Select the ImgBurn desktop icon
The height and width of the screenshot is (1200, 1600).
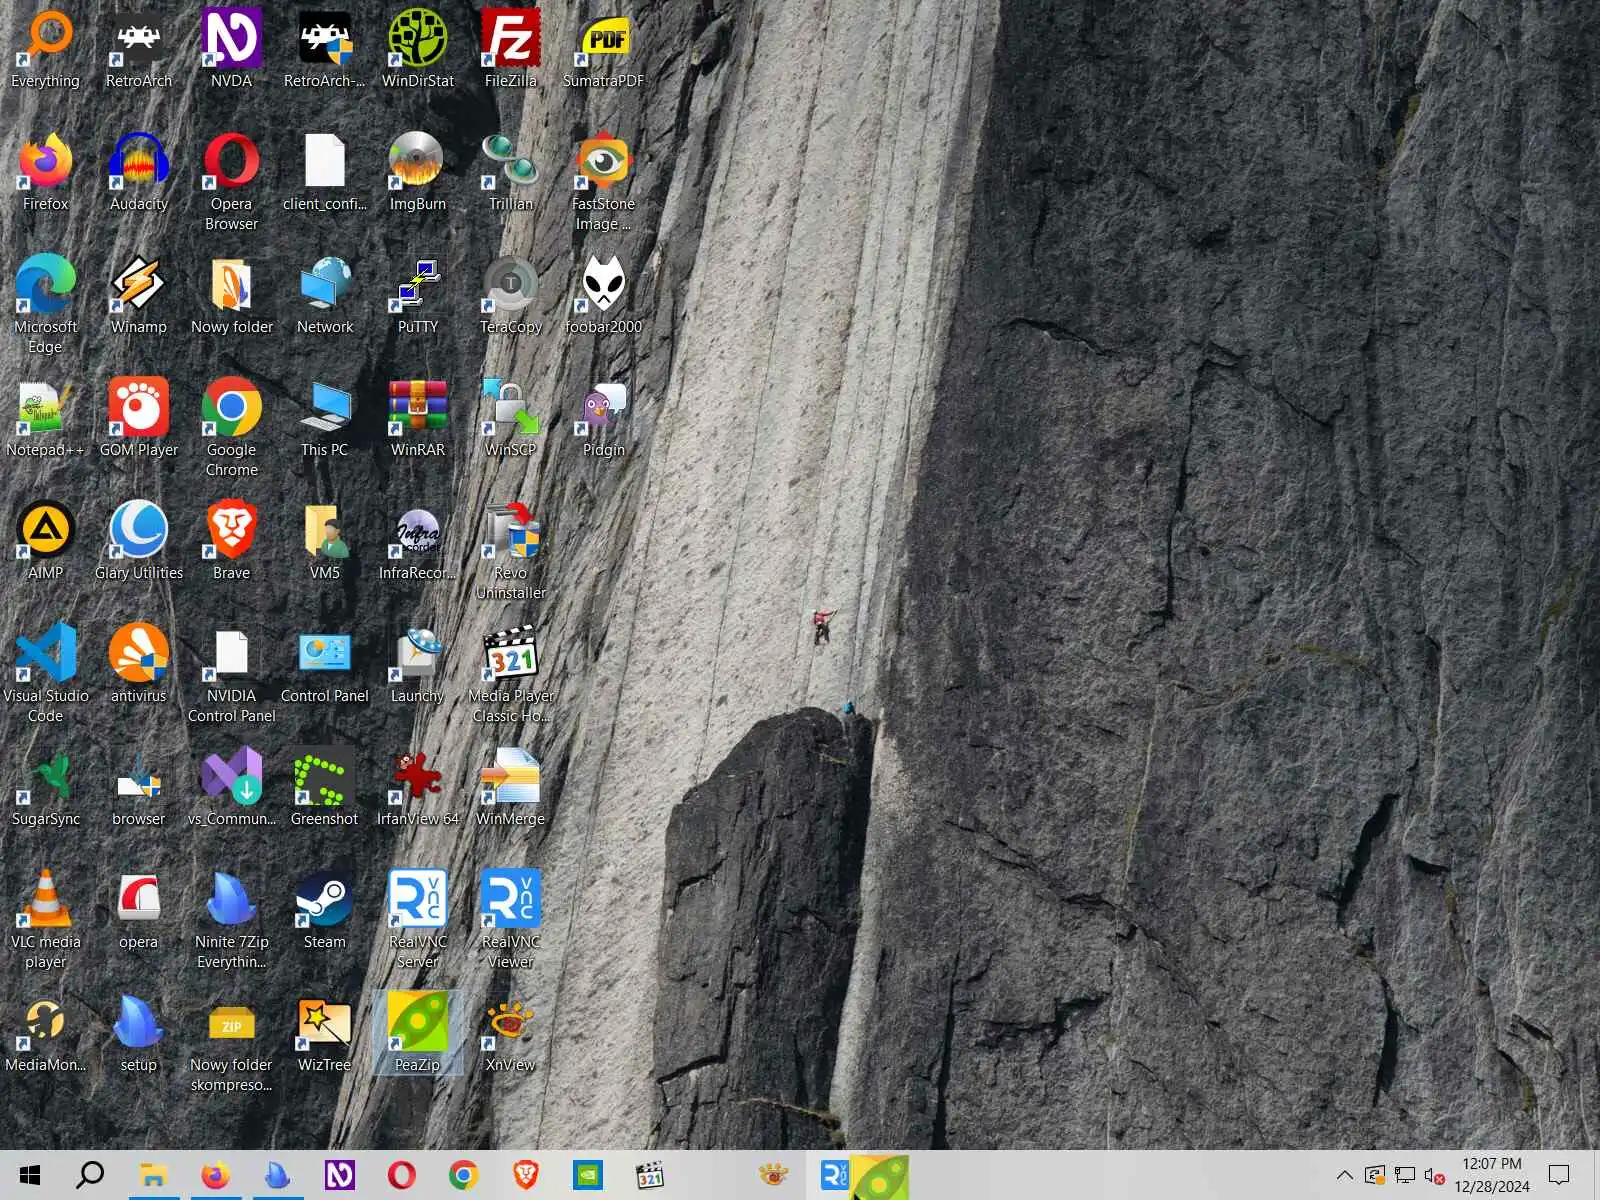pos(418,171)
